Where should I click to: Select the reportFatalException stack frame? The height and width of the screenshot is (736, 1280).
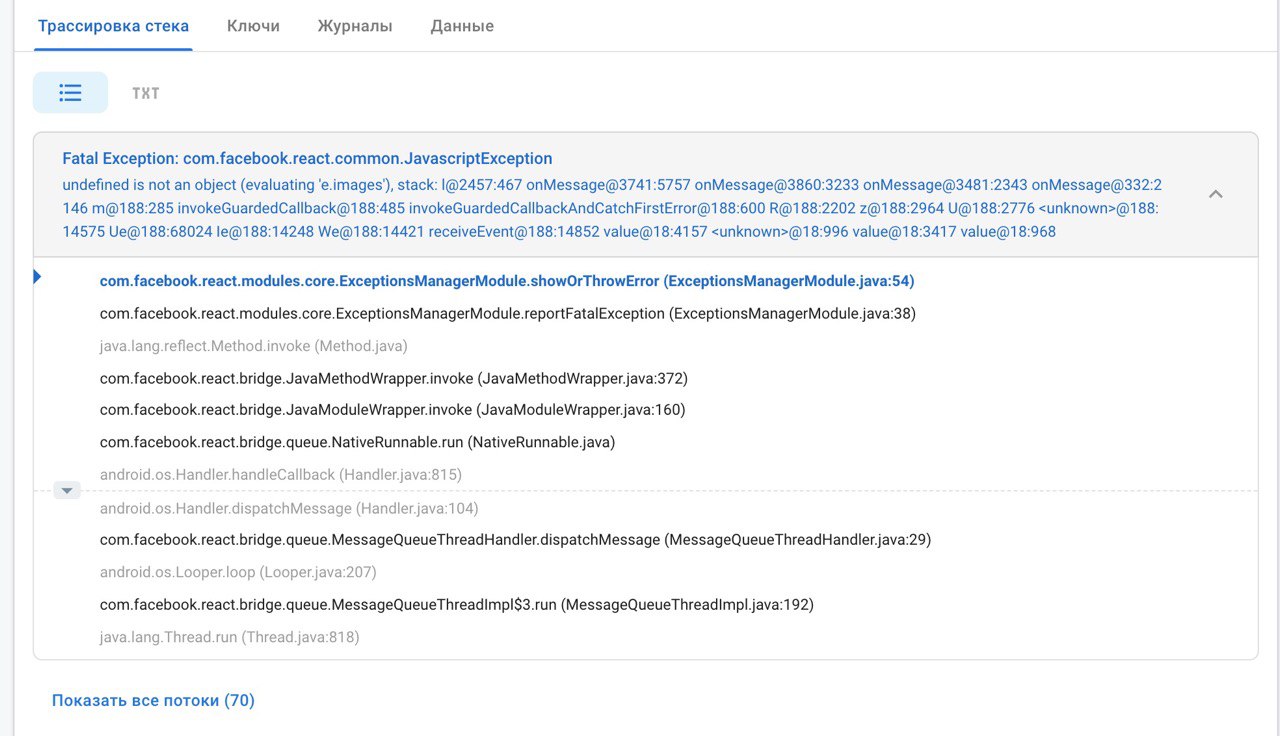pyautogui.click(x=508, y=313)
